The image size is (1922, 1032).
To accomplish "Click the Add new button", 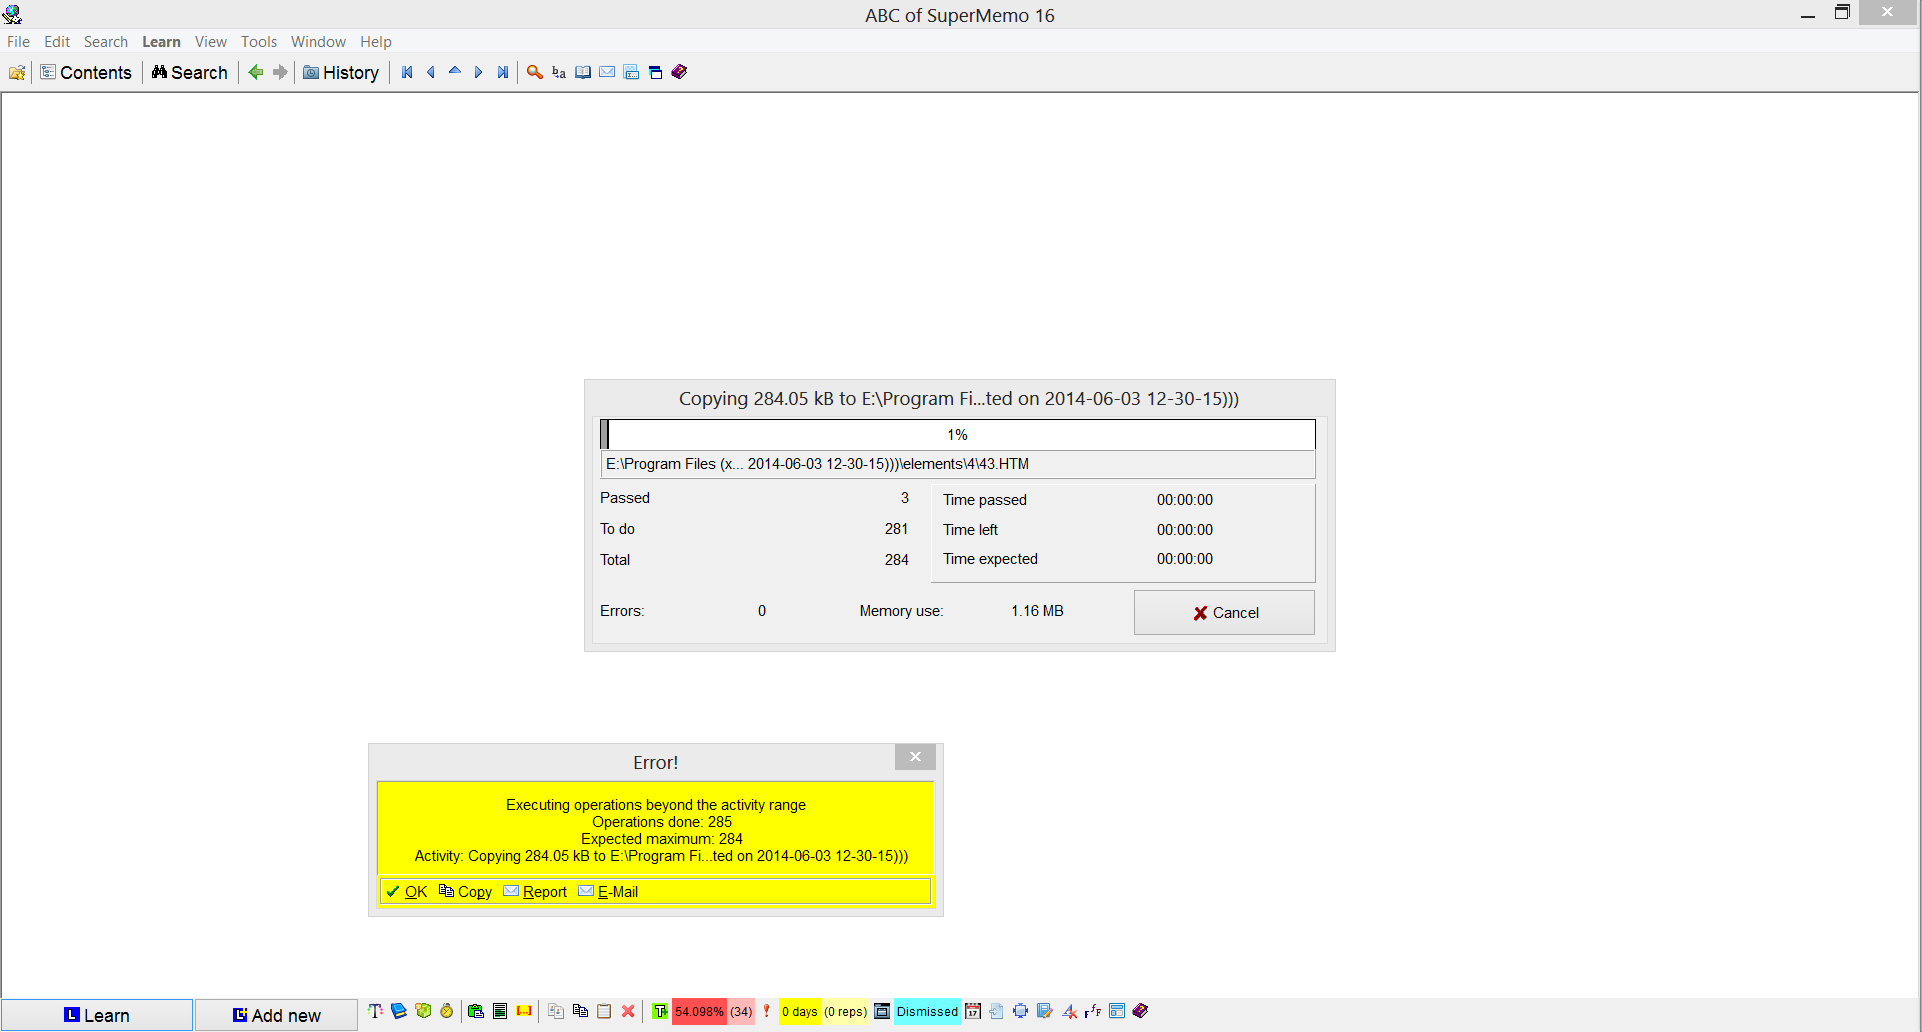I will (x=276, y=1015).
